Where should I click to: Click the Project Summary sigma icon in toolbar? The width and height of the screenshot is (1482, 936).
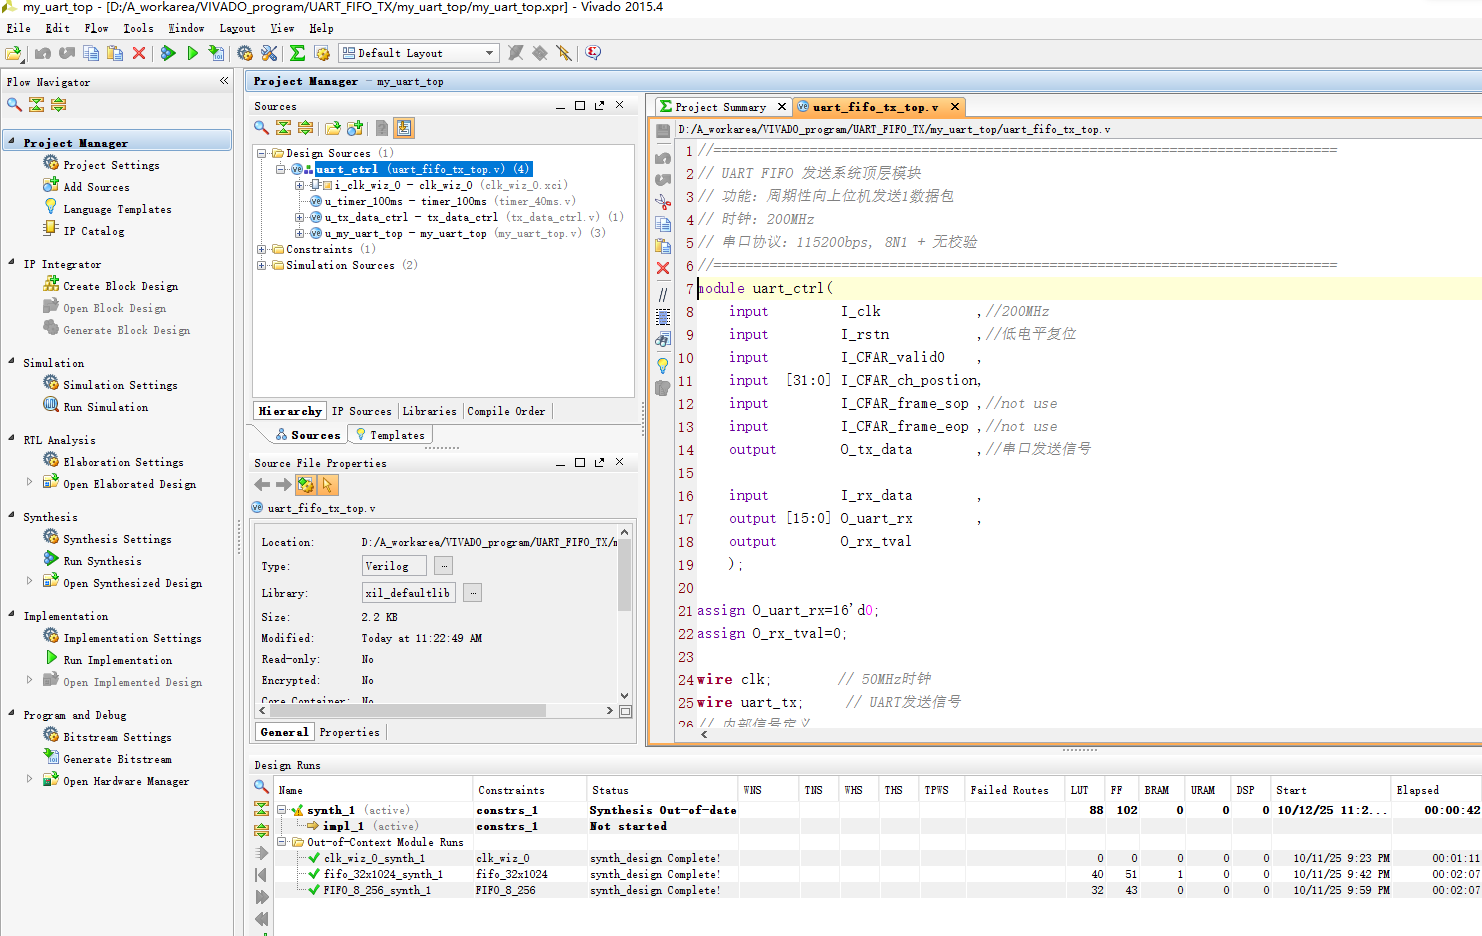[297, 53]
